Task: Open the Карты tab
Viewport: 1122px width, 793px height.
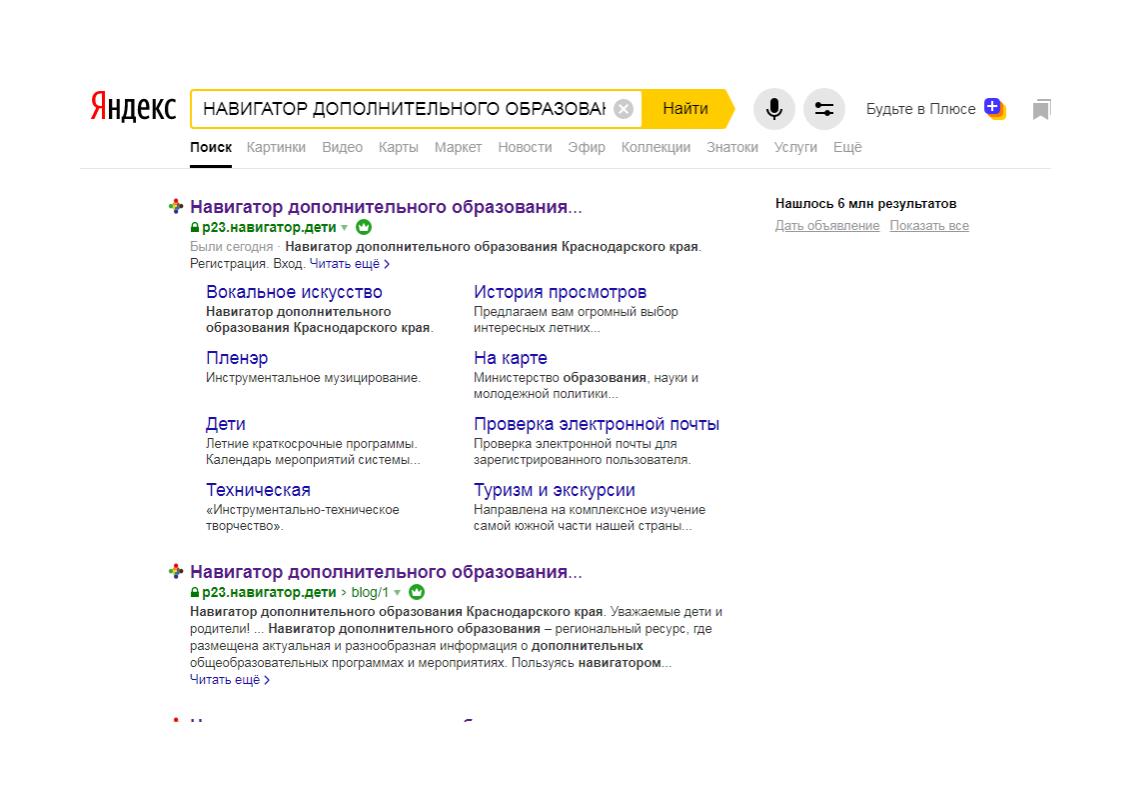Action: pyautogui.click(x=399, y=147)
